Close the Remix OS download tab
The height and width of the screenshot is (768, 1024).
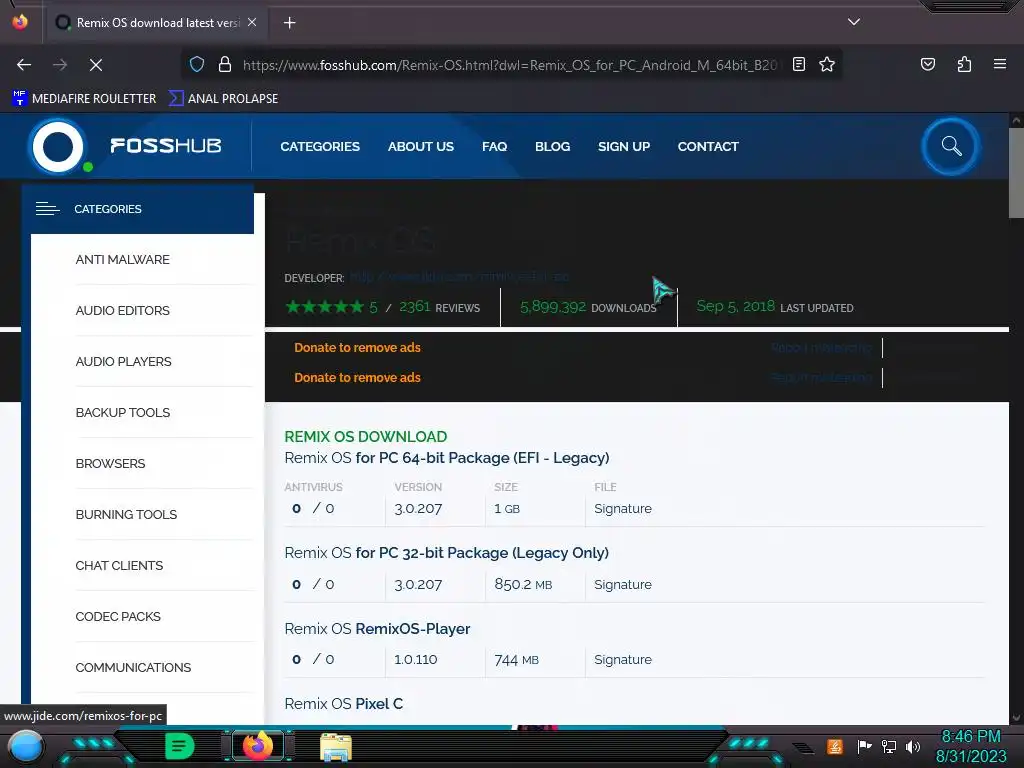pos(252,22)
